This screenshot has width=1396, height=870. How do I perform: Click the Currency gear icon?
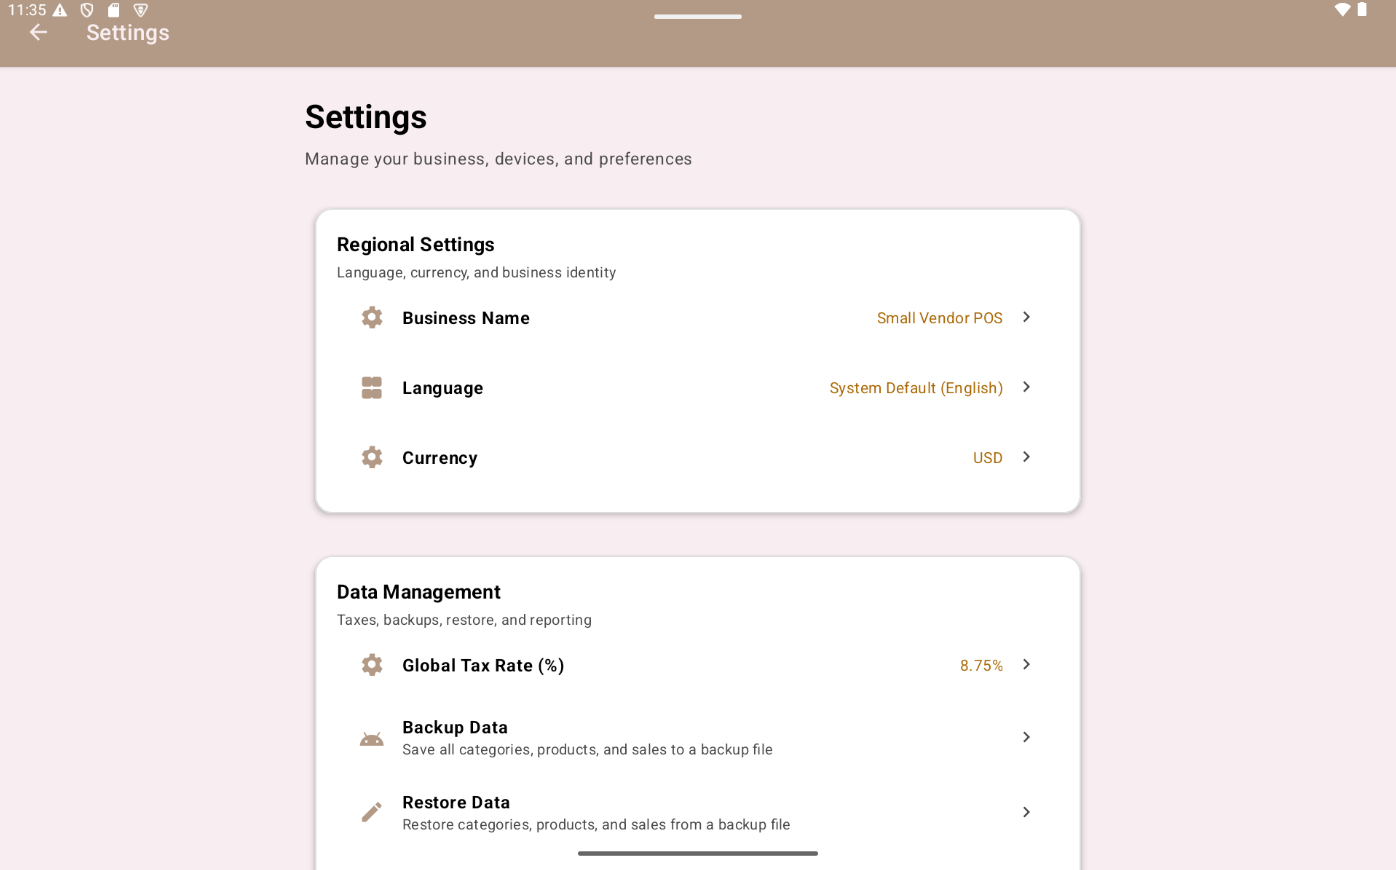pyautogui.click(x=372, y=457)
